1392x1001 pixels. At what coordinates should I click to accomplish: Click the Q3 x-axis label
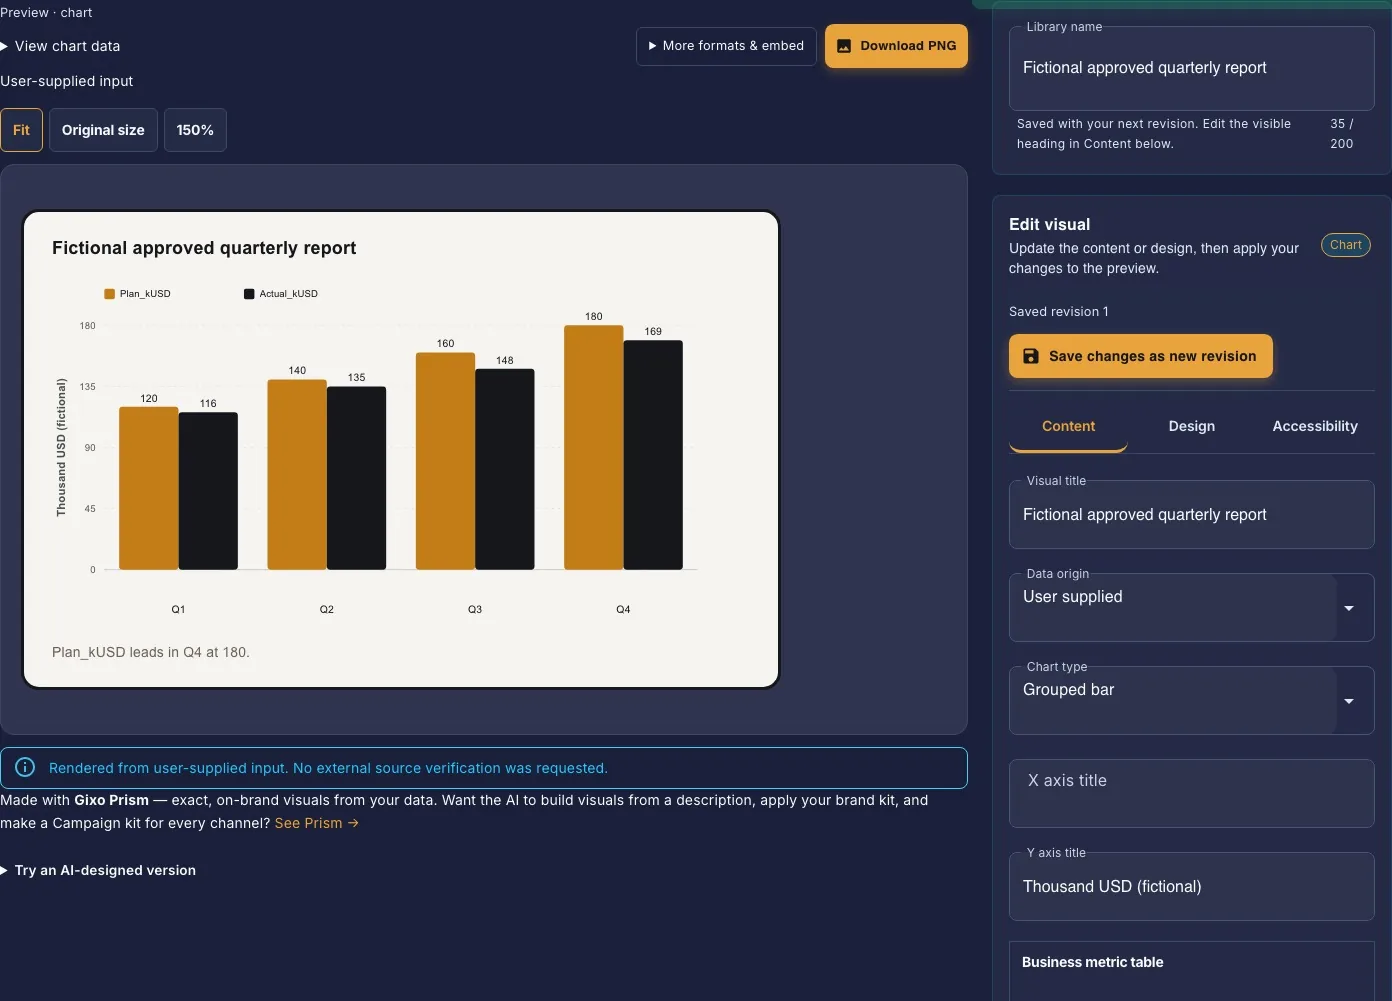(x=475, y=609)
